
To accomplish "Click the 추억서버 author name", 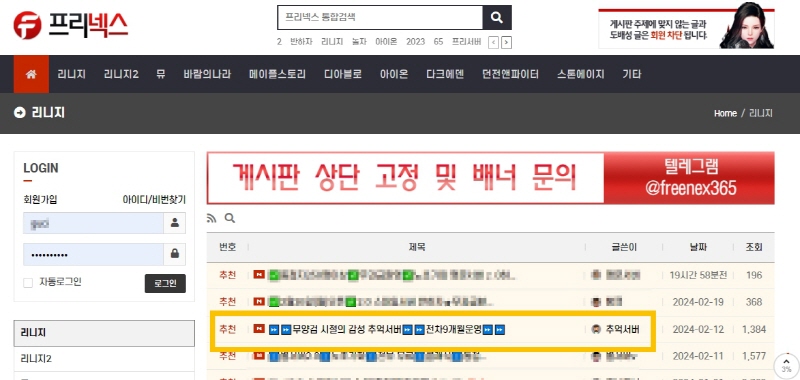I will pyautogui.click(x=622, y=330).
